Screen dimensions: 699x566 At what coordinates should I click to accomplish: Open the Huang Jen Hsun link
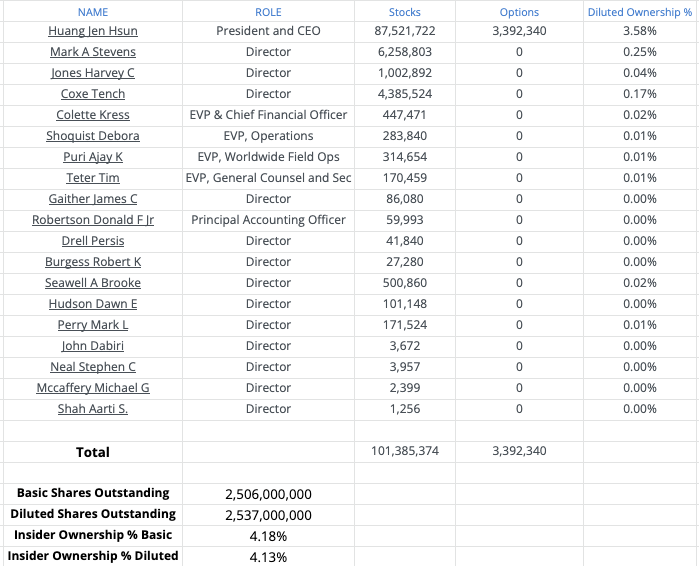pyautogui.click(x=93, y=31)
